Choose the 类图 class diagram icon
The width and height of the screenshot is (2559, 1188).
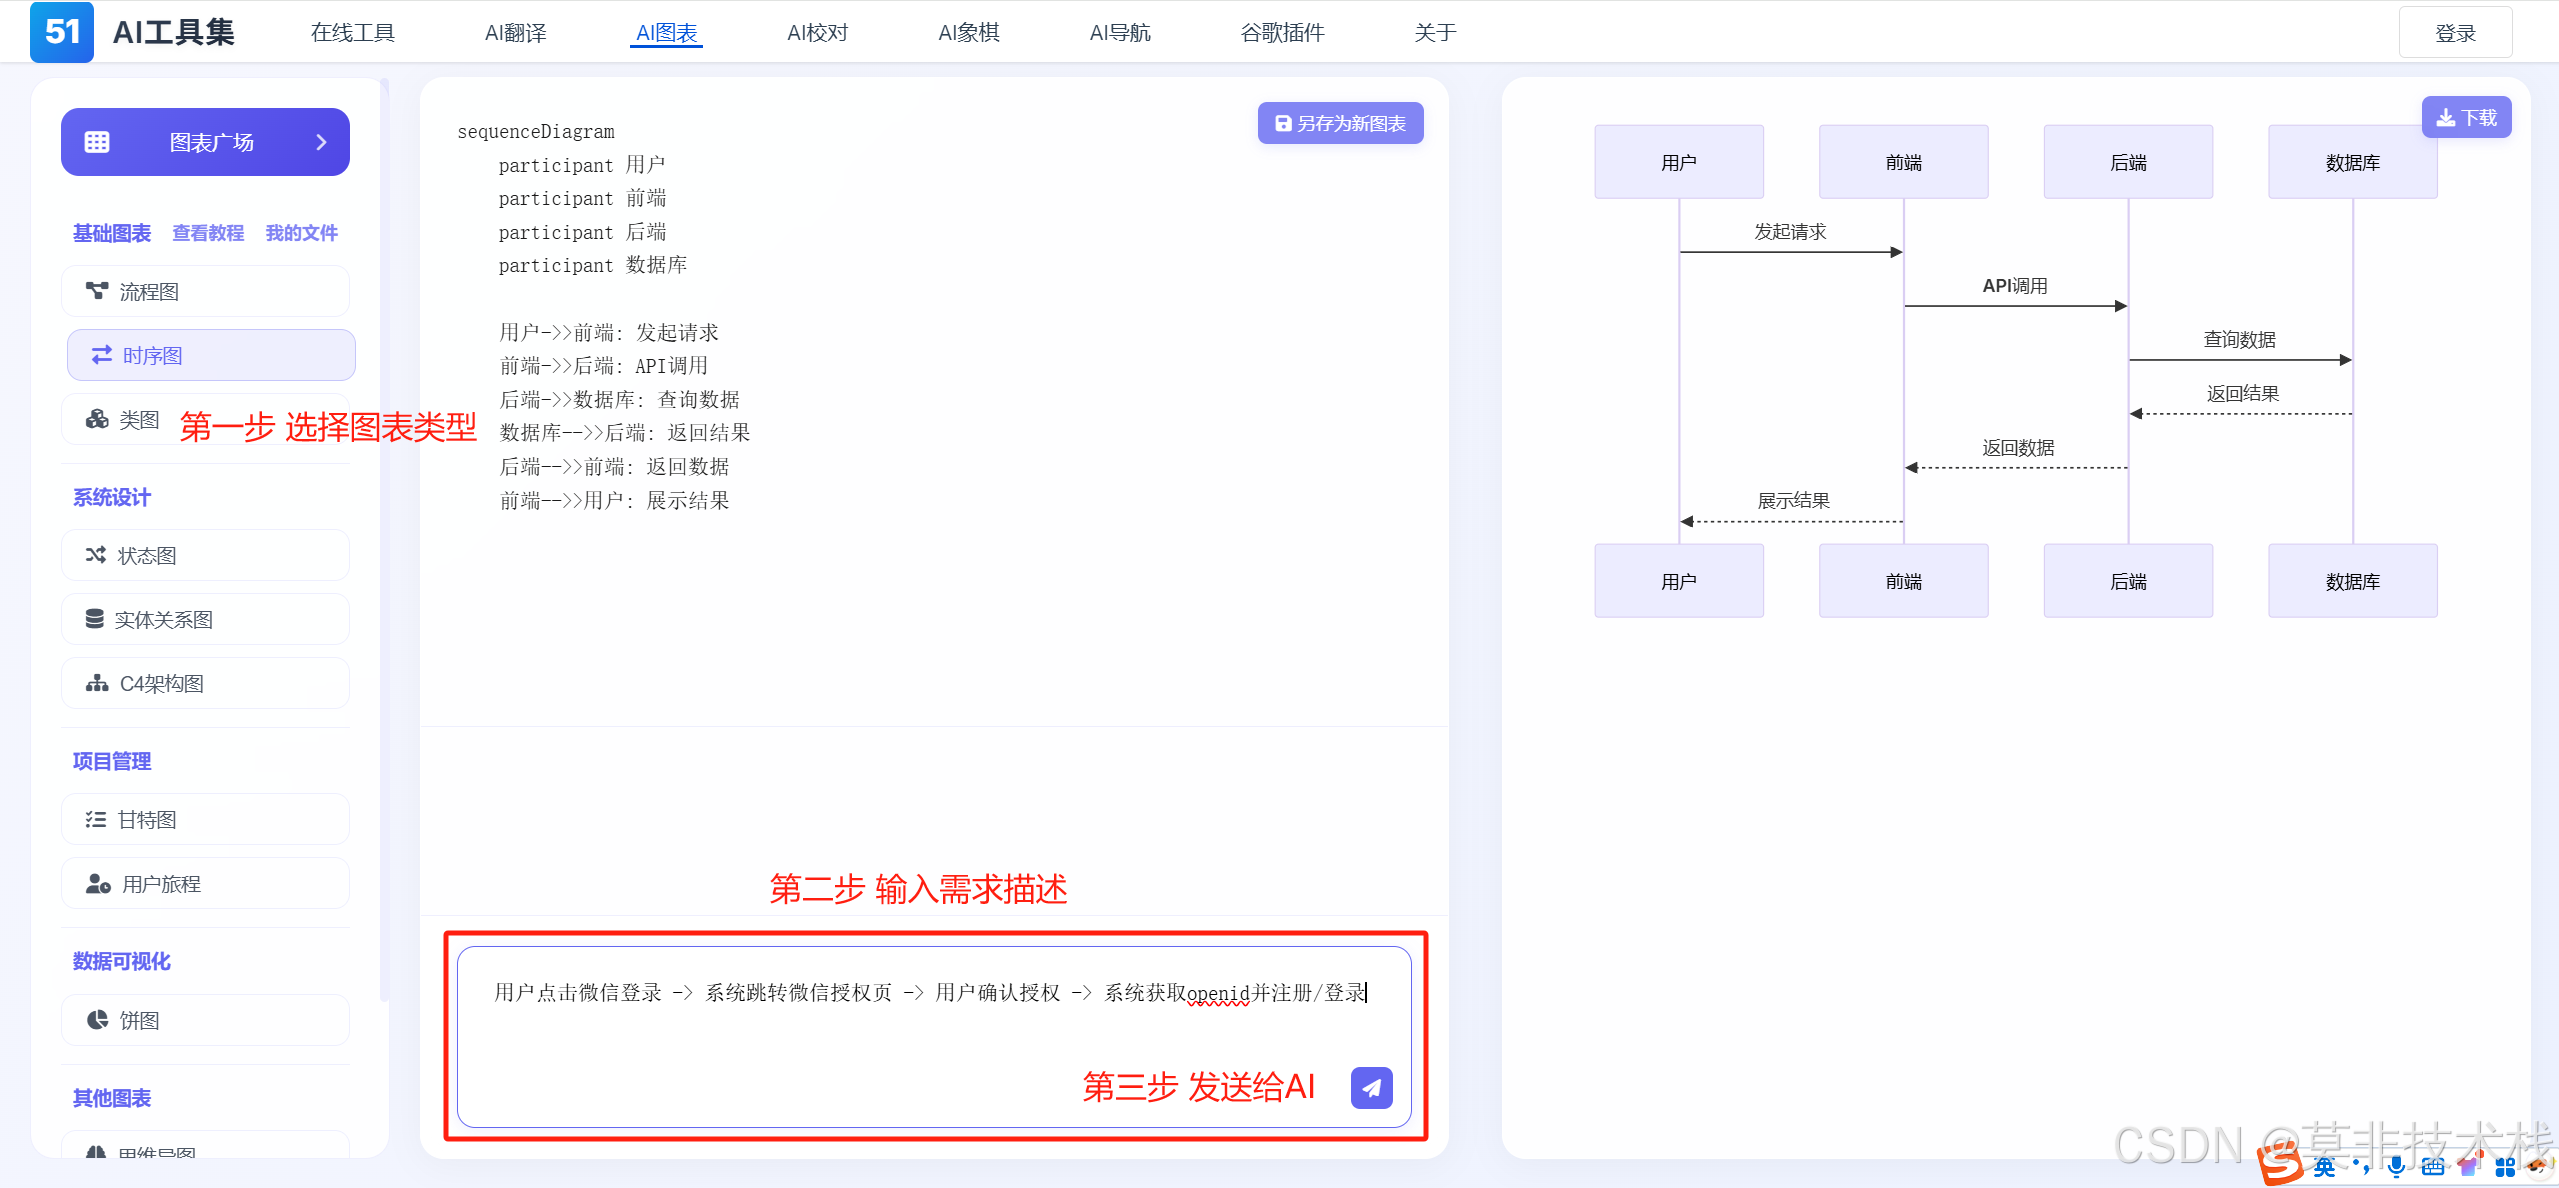(x=97, y=419)
